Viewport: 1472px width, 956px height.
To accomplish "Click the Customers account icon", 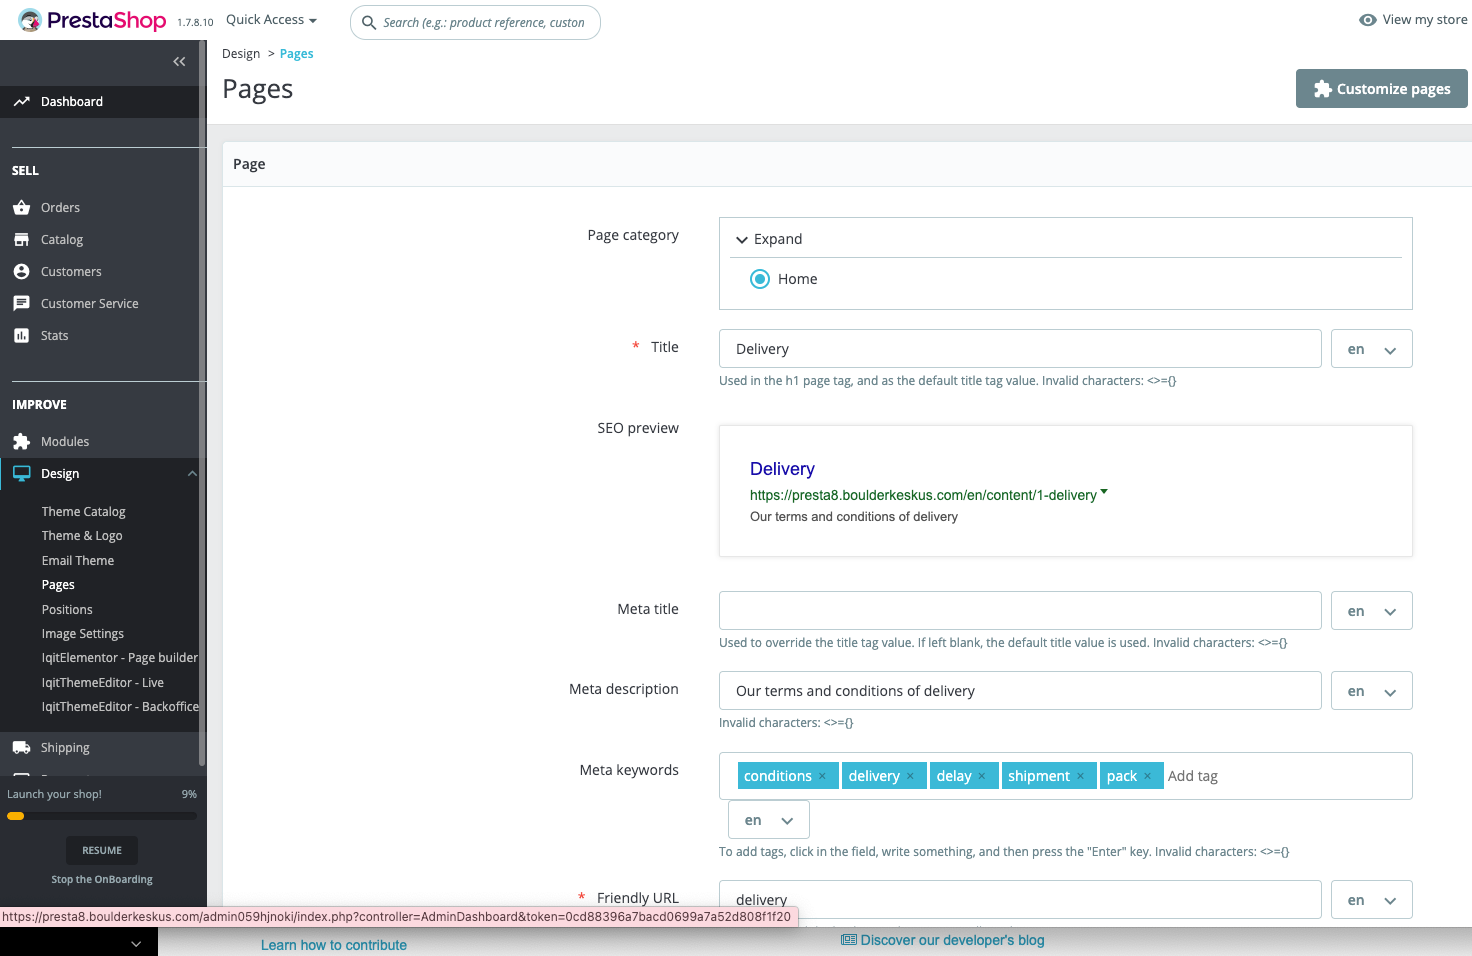I will 21,271.
